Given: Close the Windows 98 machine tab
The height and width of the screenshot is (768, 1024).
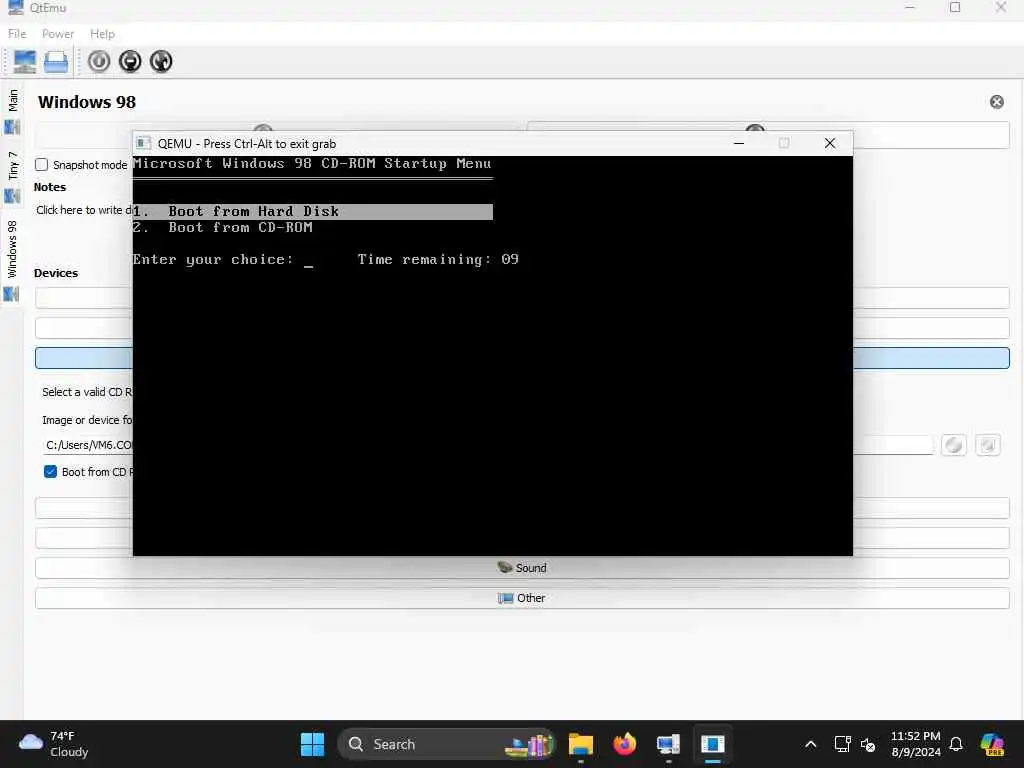Looking at the screenshot, I should click(997, 102).
